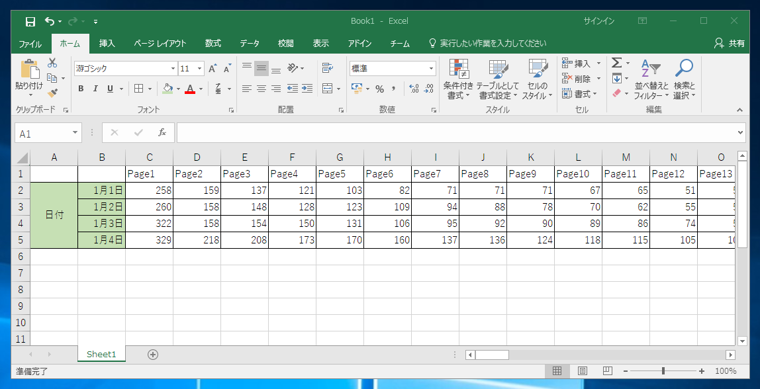The width and height of the screenshot is (760, 389).
Task: Center the cell text horizontally
Action: coord(262,89)
